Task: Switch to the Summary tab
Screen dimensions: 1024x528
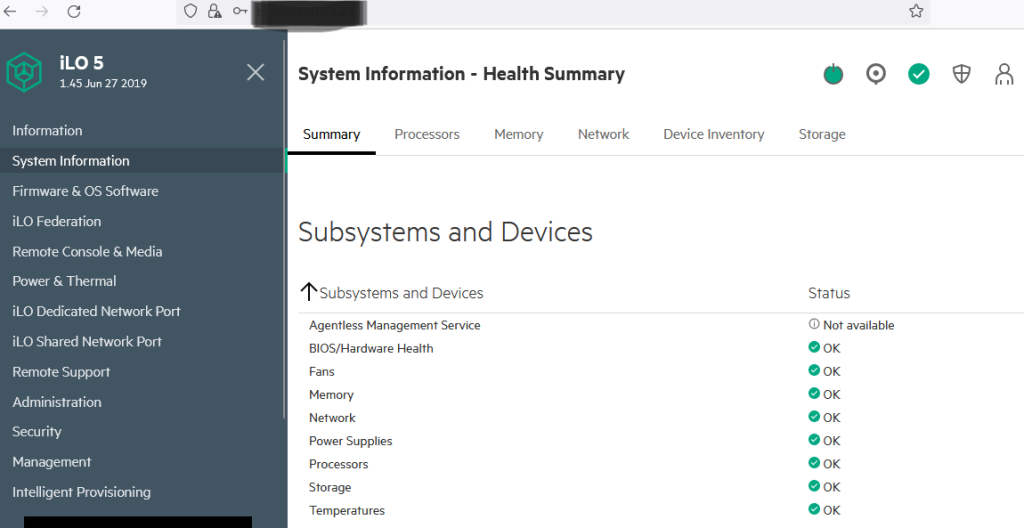Action: [331, 134]
